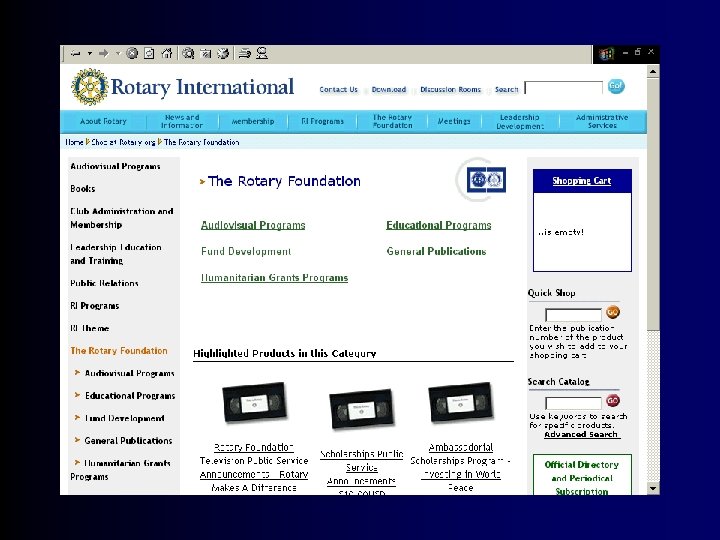
Task: Click the Stop loading icon
Action: [x=132, y=54]
